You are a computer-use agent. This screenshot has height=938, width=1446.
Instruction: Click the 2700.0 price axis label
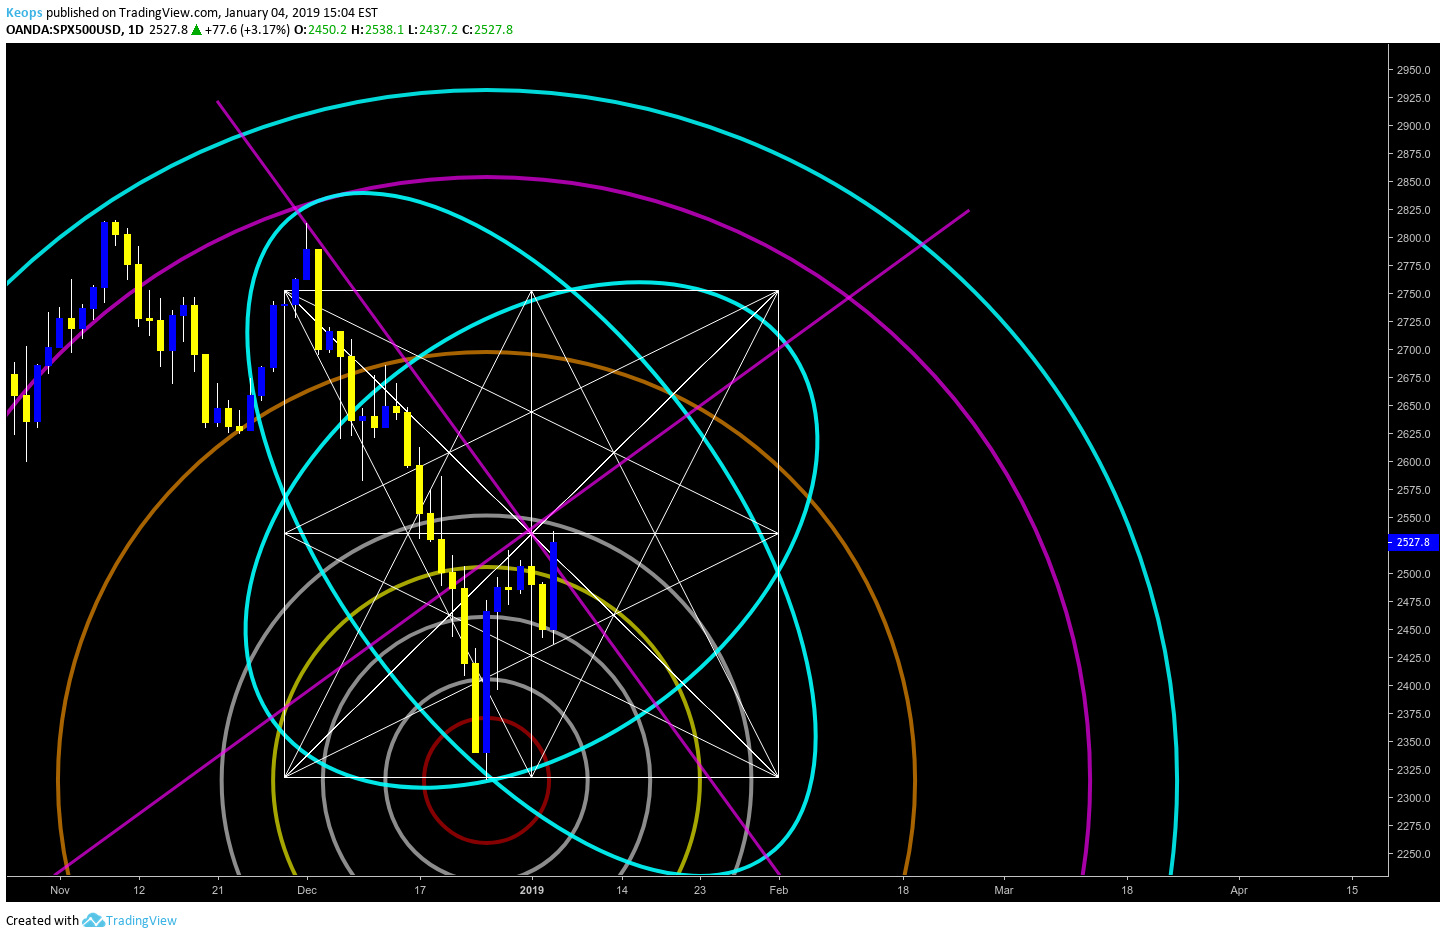pyautogui.click(x=1413, y=350)
